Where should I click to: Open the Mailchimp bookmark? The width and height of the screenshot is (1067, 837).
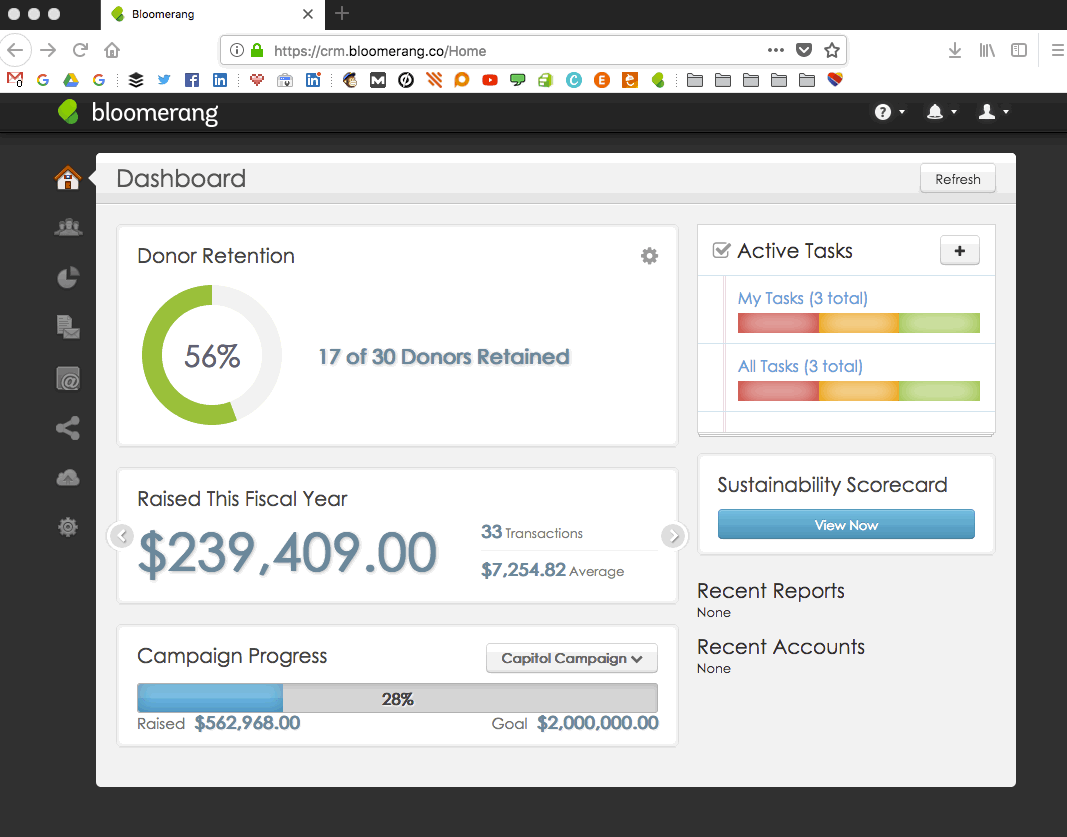[350, 80]
